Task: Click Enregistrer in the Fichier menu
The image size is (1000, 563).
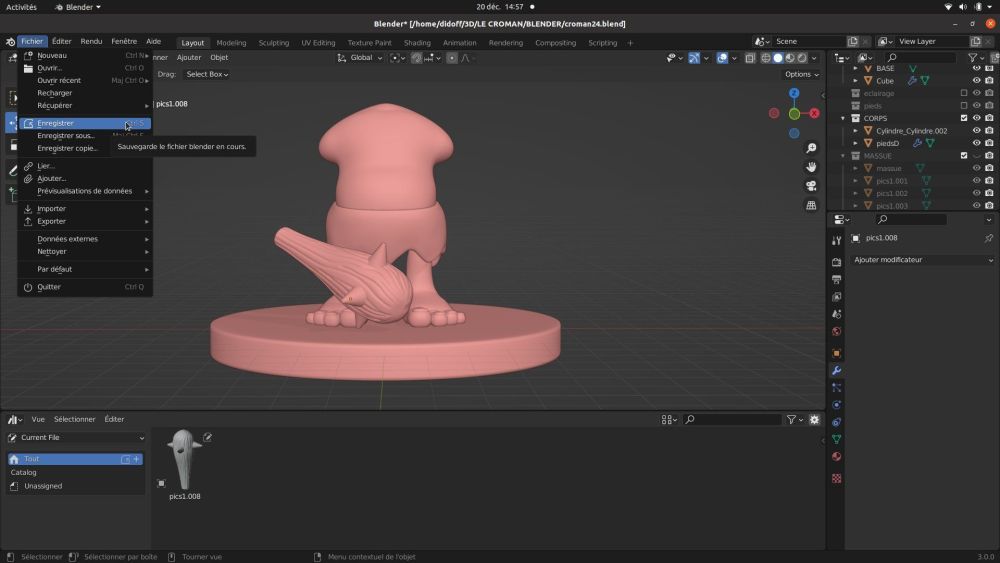Action: (x=85, y=123)
